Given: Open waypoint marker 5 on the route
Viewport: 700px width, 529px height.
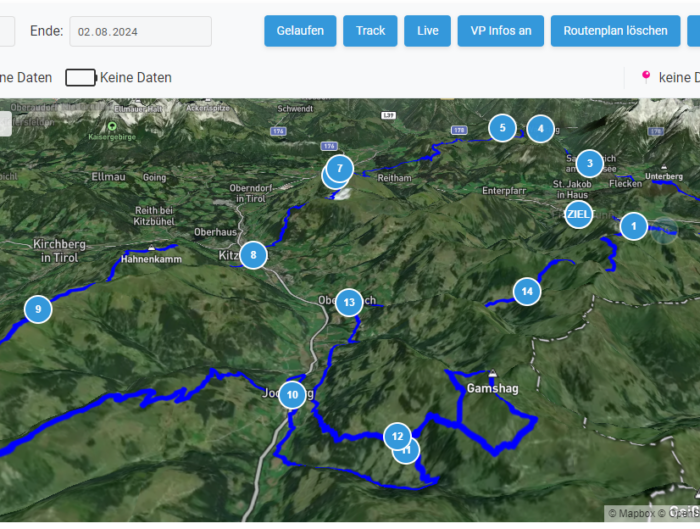Looking at the screenshot, I should [502, 128].
